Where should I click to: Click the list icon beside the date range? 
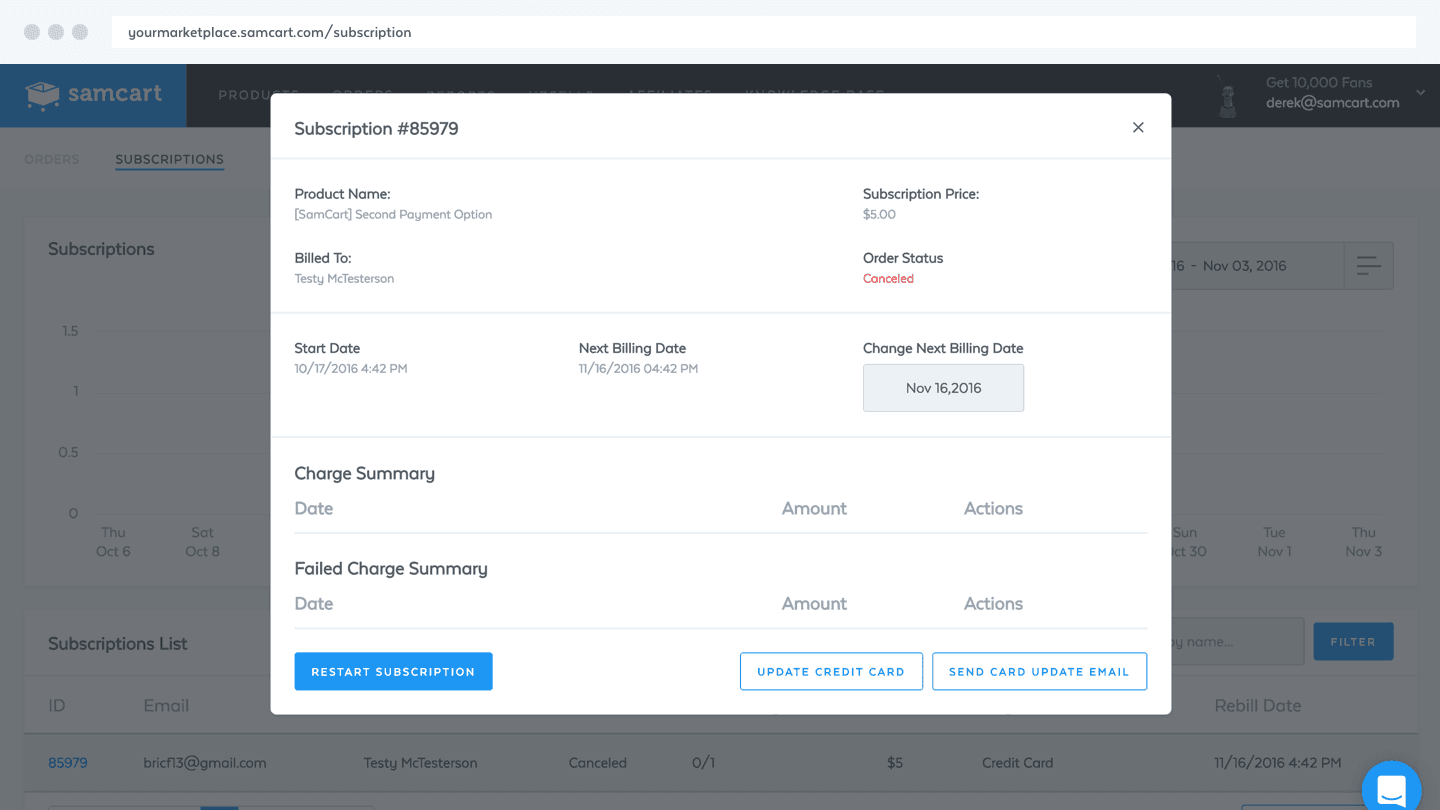tap(1368, 265)
